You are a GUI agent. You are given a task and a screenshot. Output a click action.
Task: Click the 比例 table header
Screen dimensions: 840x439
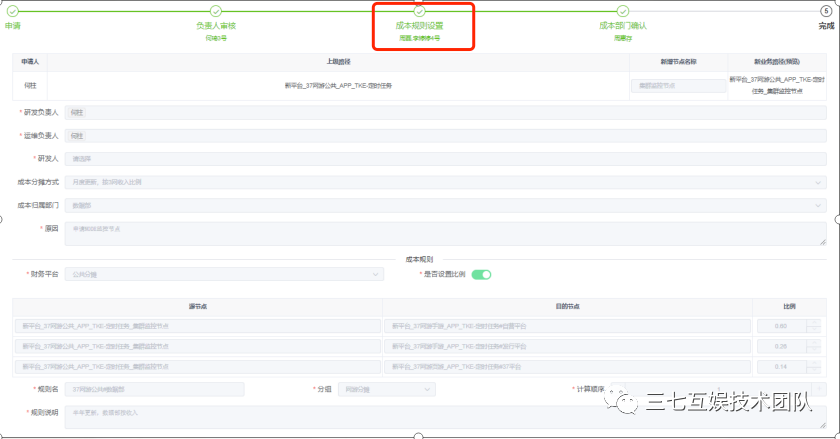pyautogui.click(x=789, y=307)
